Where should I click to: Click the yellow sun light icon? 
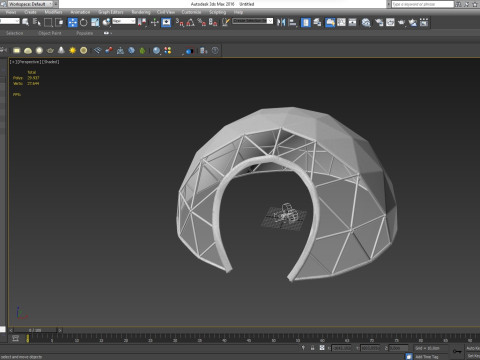(x=72, y=50)
